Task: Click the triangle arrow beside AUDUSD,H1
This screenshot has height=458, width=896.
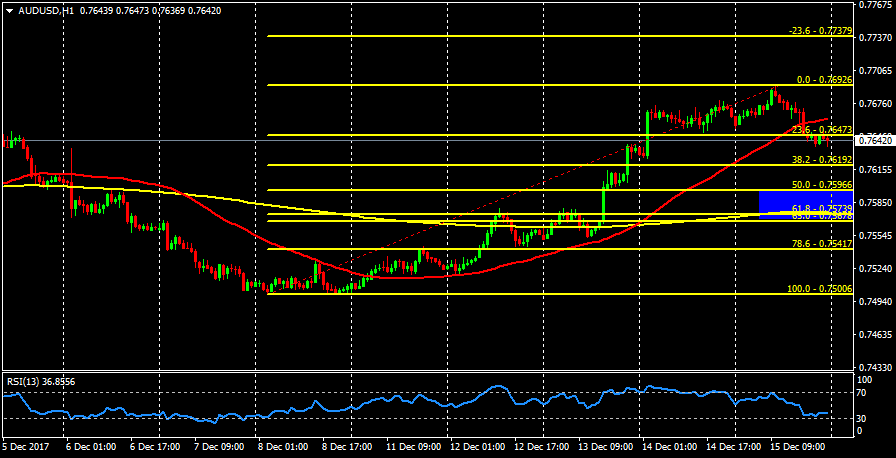Action: click(9, 9)
